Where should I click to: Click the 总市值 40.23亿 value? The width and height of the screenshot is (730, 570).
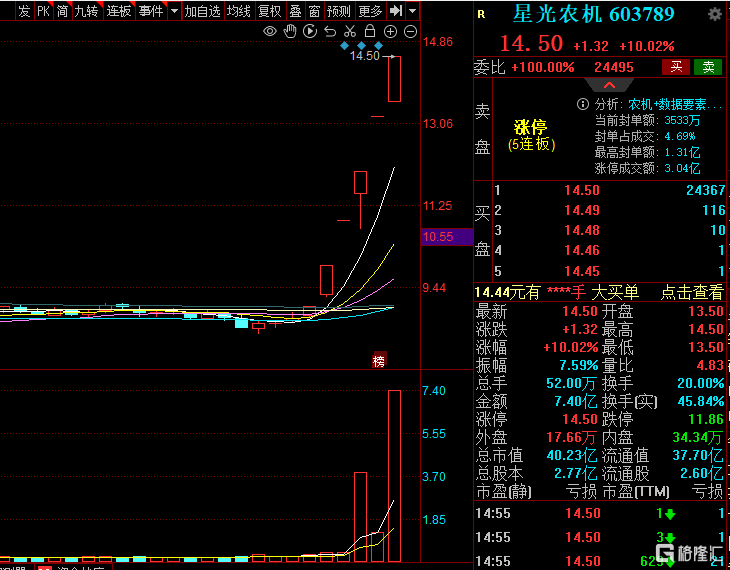click(572, 455)
